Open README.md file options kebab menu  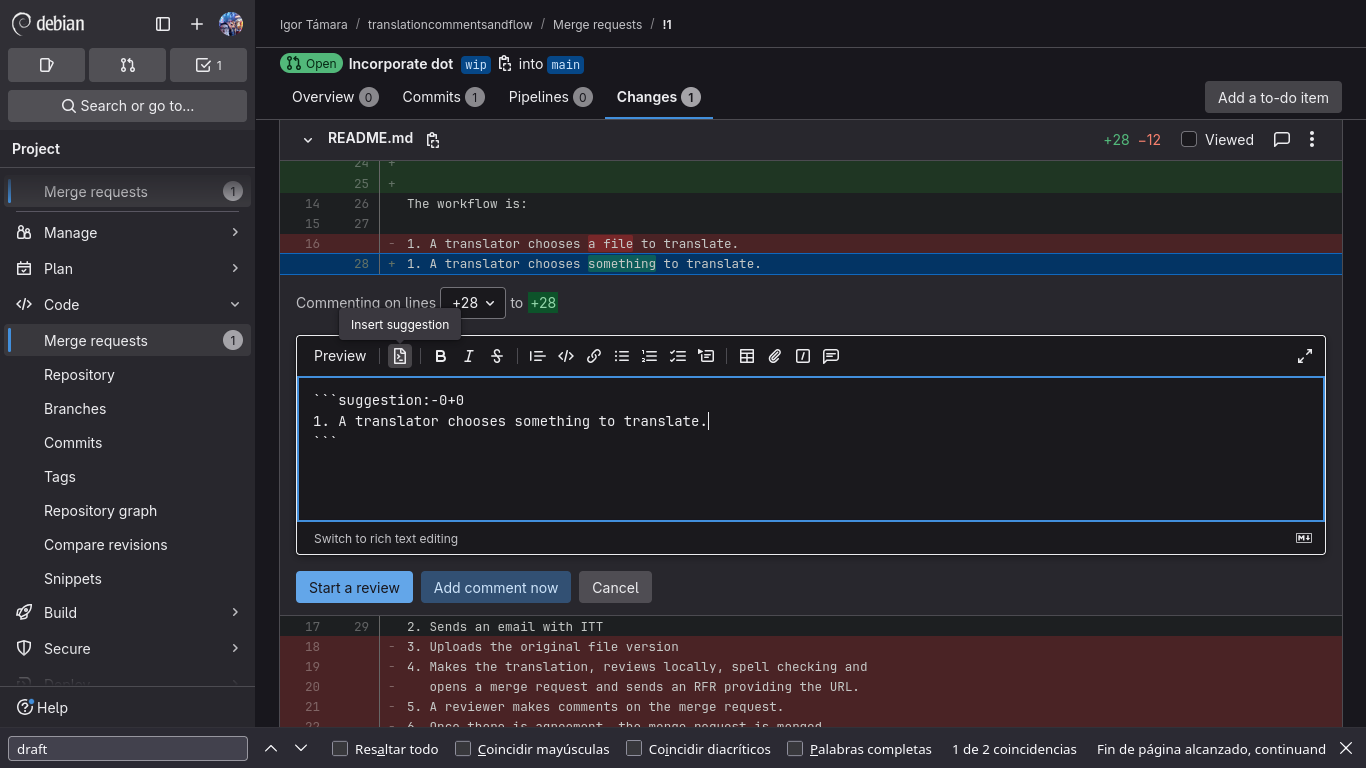click(1312, 140)
